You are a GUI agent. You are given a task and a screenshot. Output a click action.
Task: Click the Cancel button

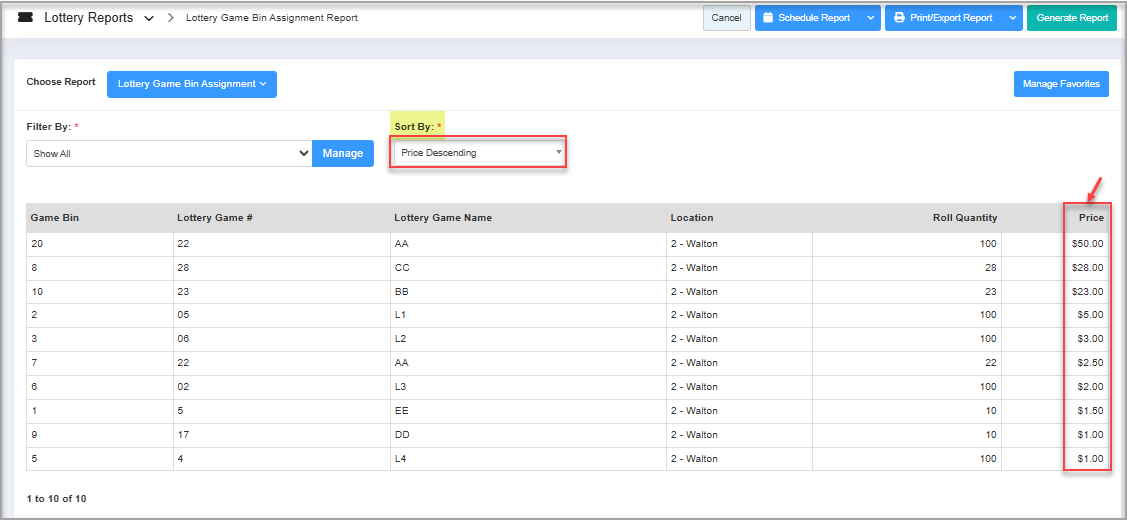click(x=726, y=18)
